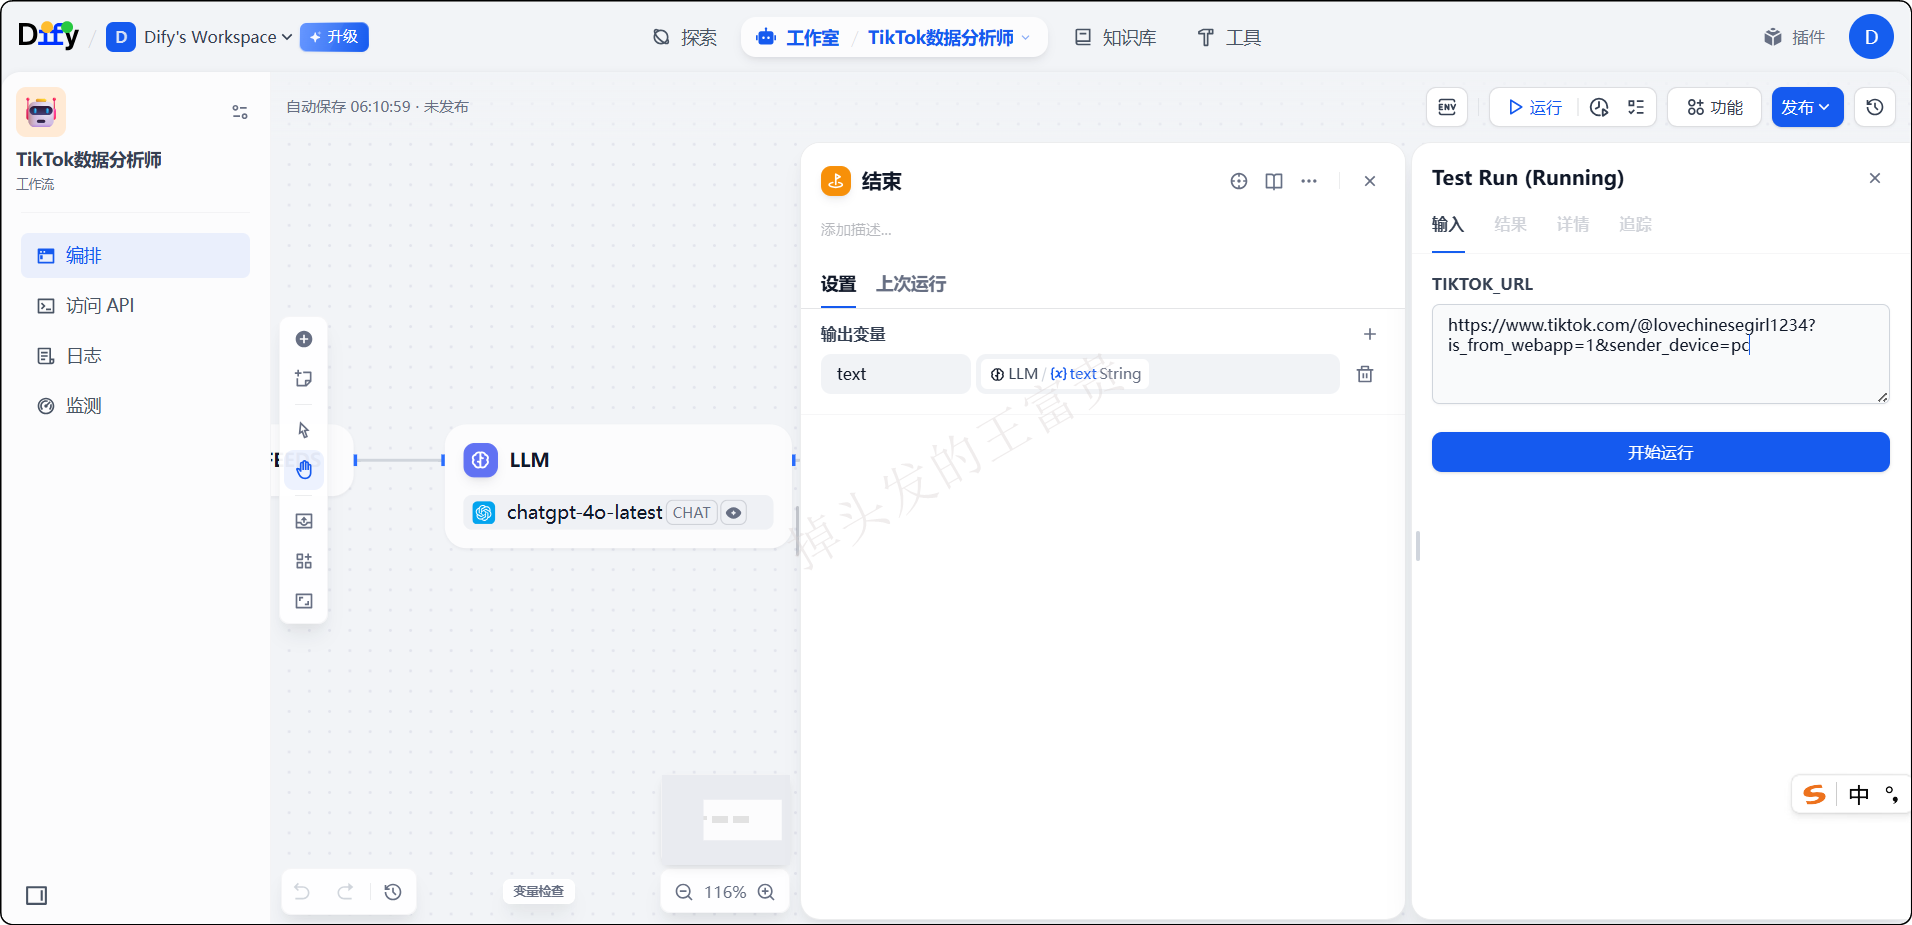Switch to the 结果 result tab
Image resolution: width=1912 pixels, height=925 pixels.
tap(1510, 224)
